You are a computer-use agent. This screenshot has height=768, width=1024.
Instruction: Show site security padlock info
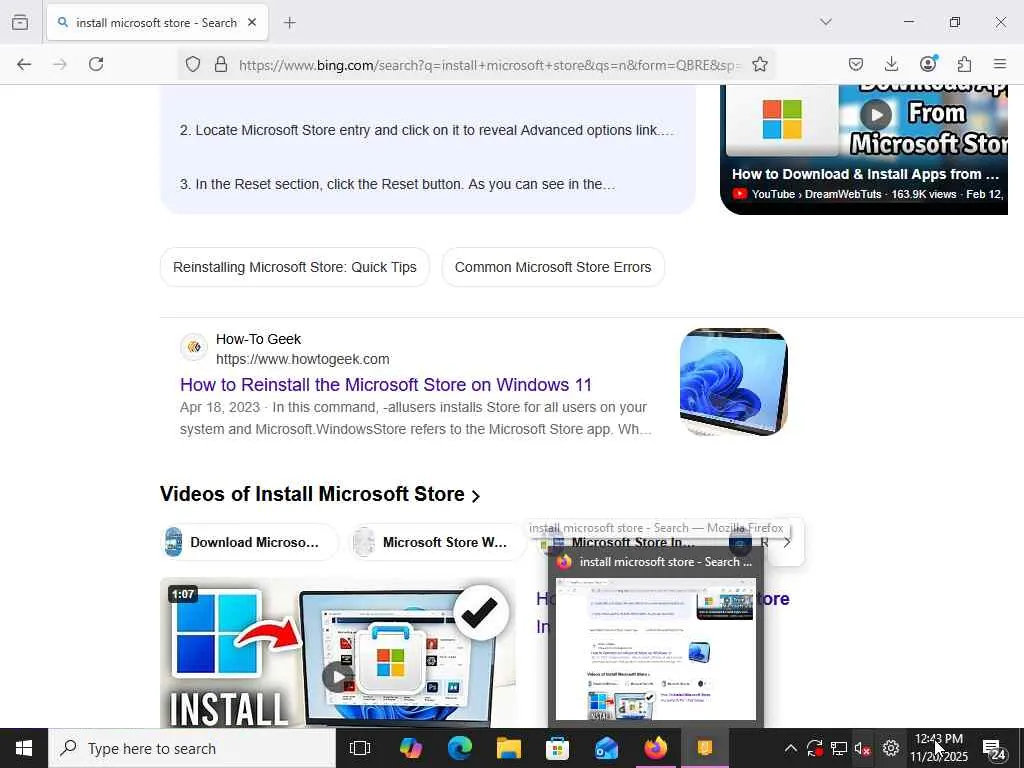[221, 64]
